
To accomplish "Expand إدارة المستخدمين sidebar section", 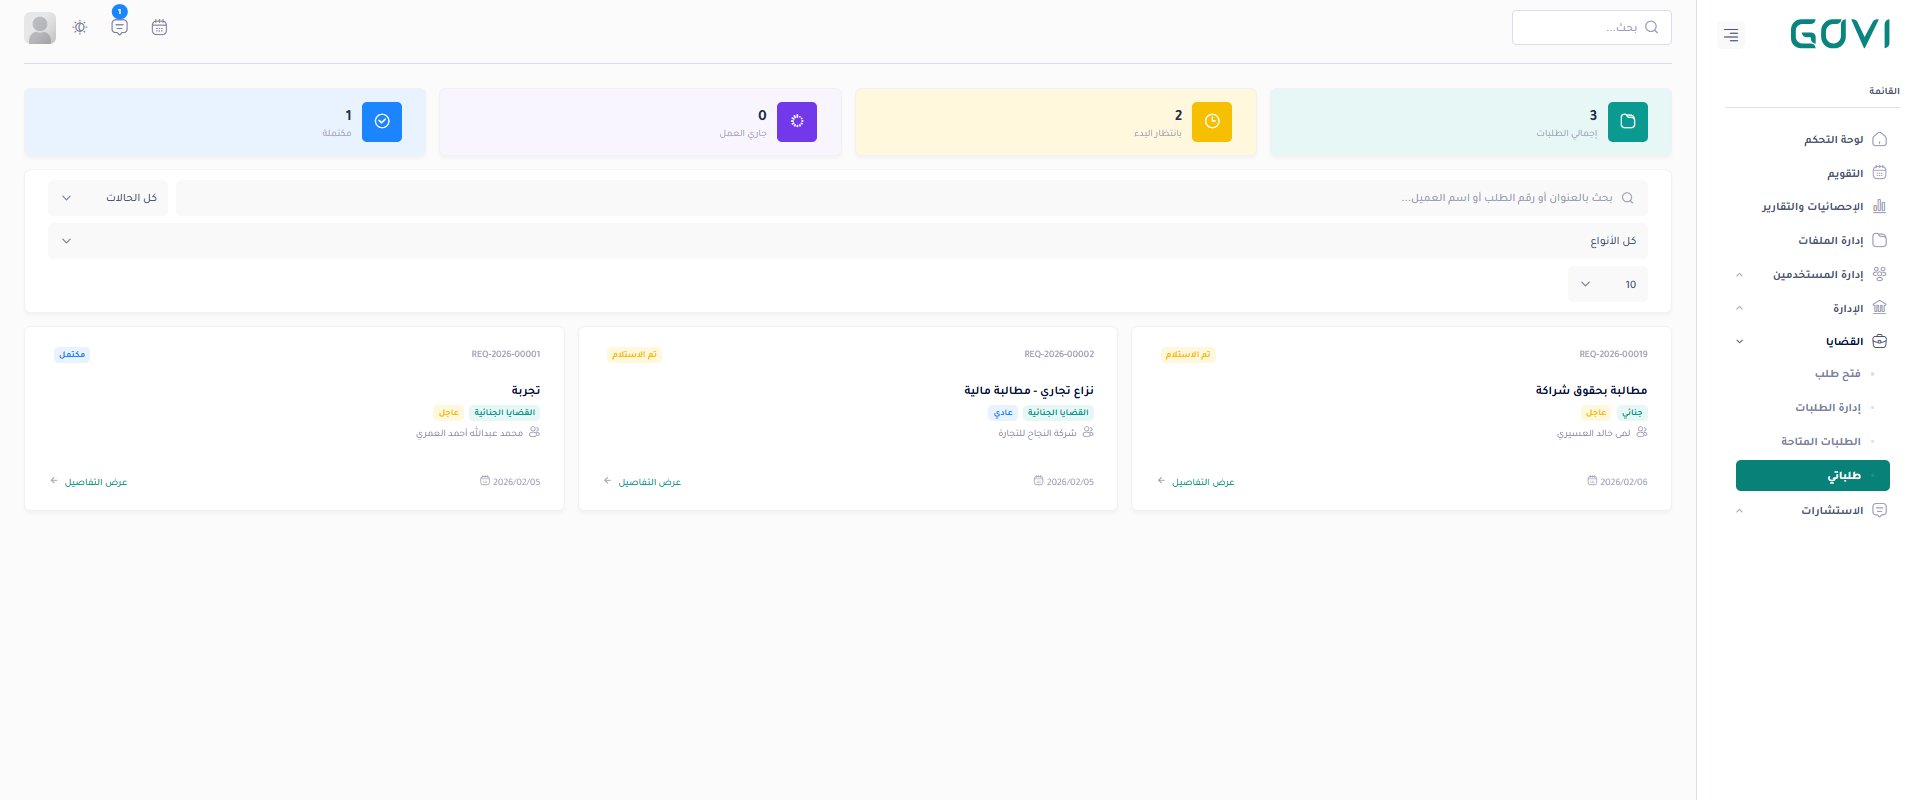I will coord(1817,274).
